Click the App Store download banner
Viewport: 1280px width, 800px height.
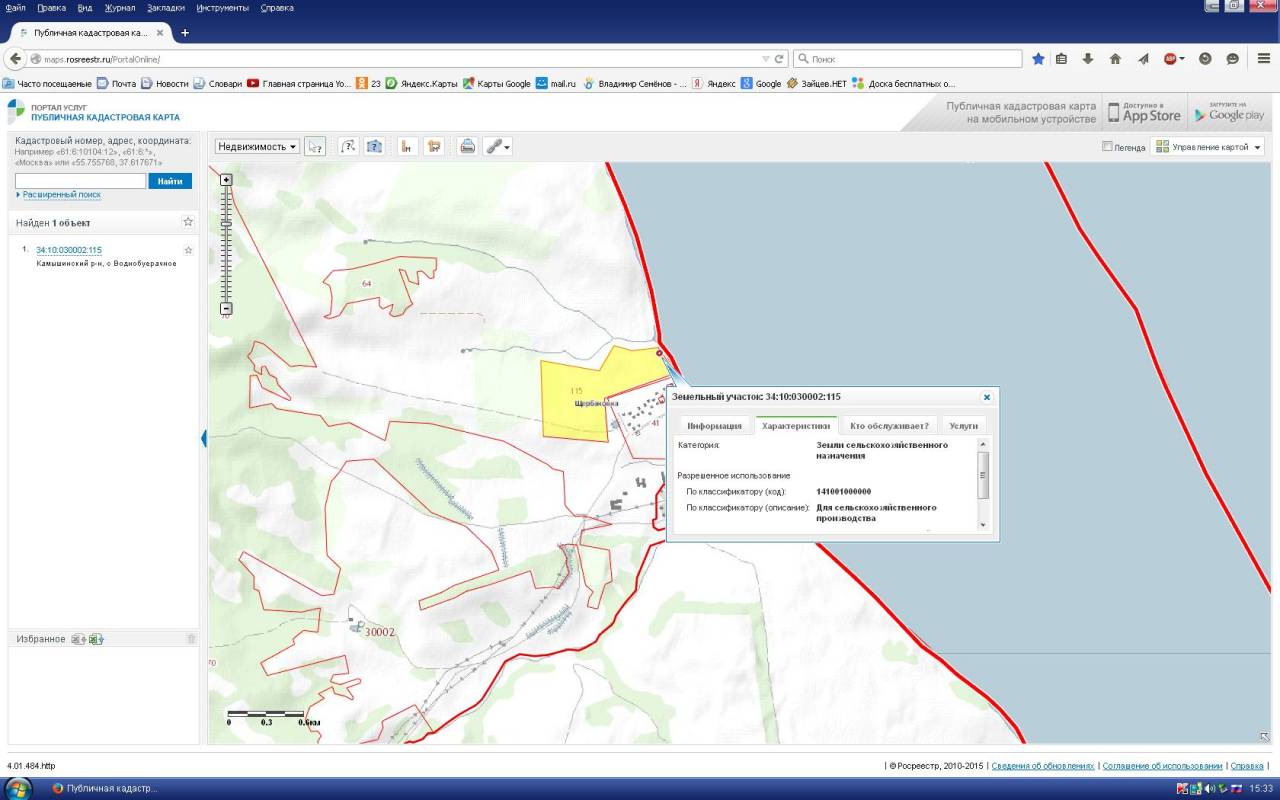1144,113
